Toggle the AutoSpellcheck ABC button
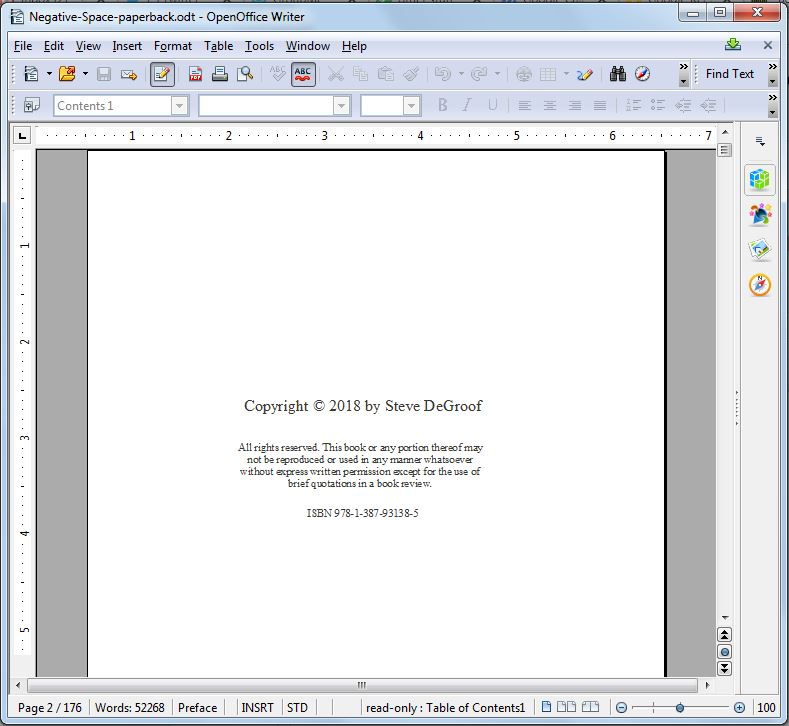The width and height of the screenshot is (789, 726). pos(303,74)
